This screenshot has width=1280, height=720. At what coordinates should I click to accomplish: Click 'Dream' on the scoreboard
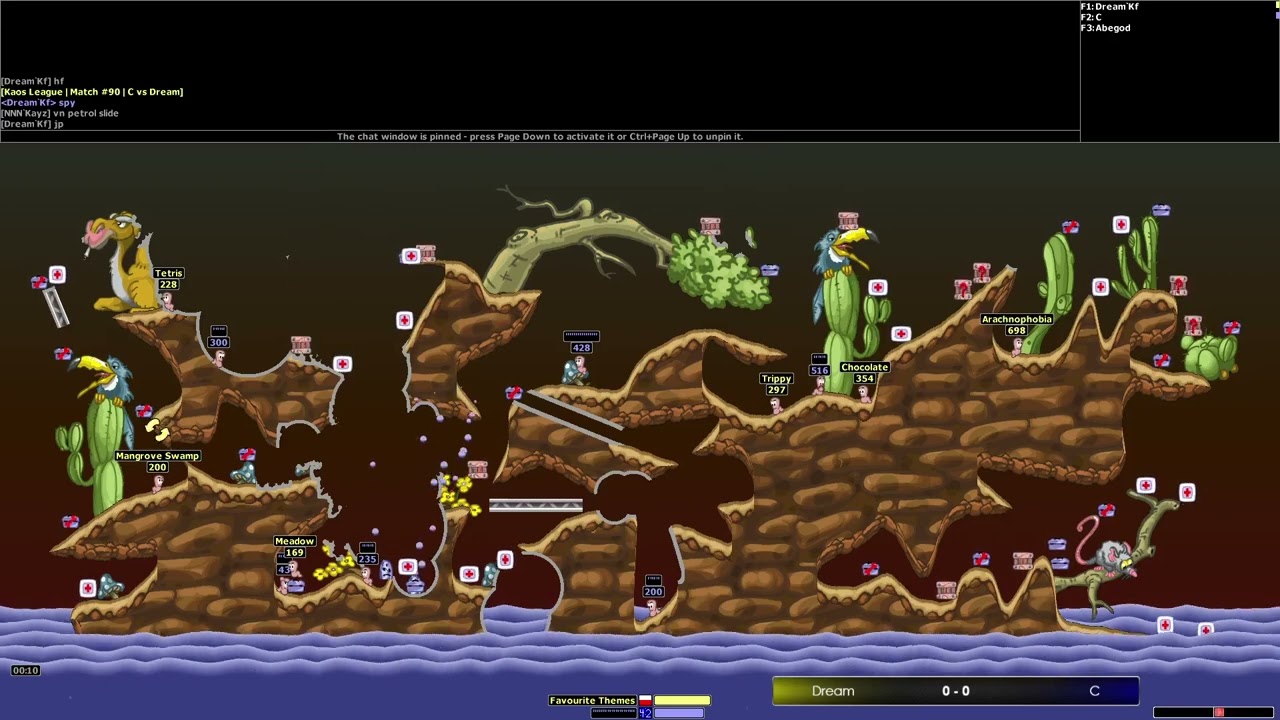click(833, 691)
